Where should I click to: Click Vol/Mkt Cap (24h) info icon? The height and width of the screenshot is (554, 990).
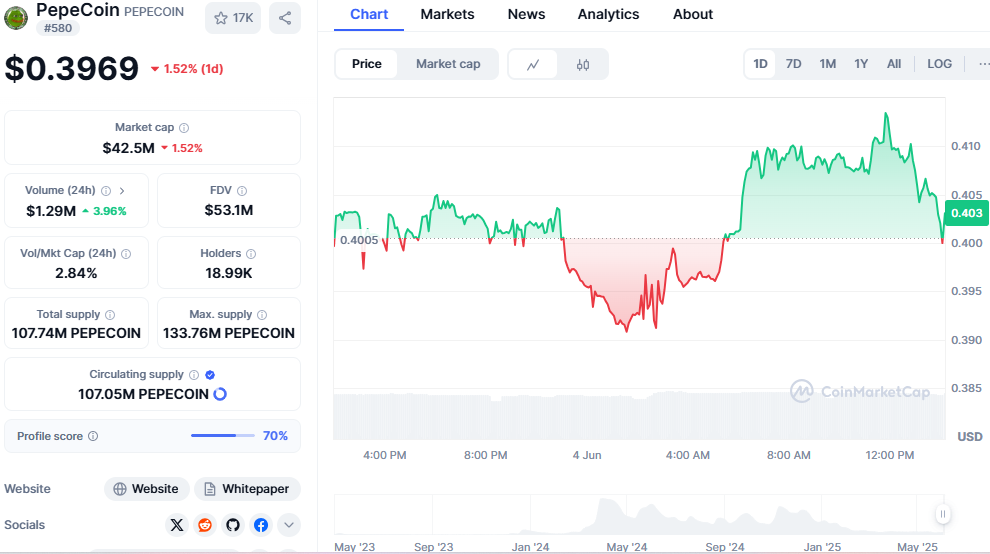coord(126,254)
